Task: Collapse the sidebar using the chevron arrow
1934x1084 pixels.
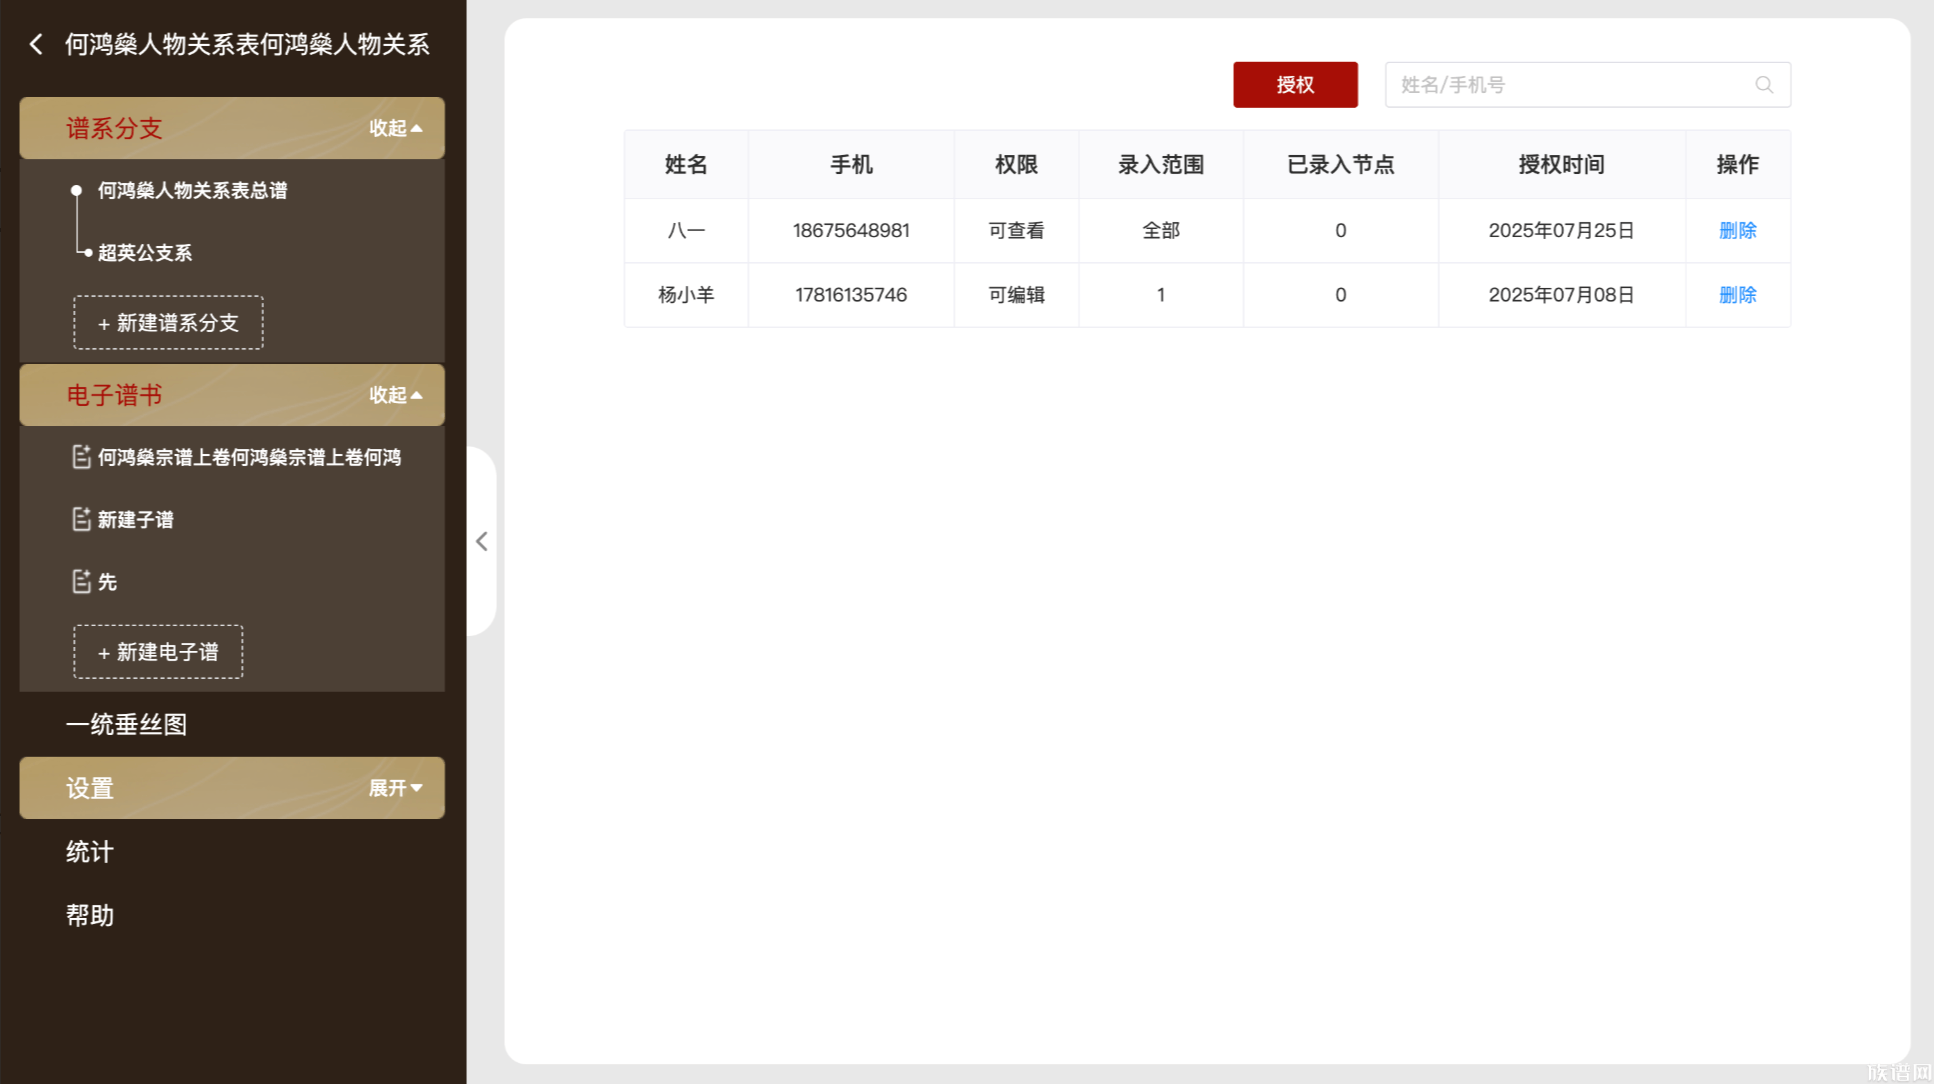Action: 482,541
